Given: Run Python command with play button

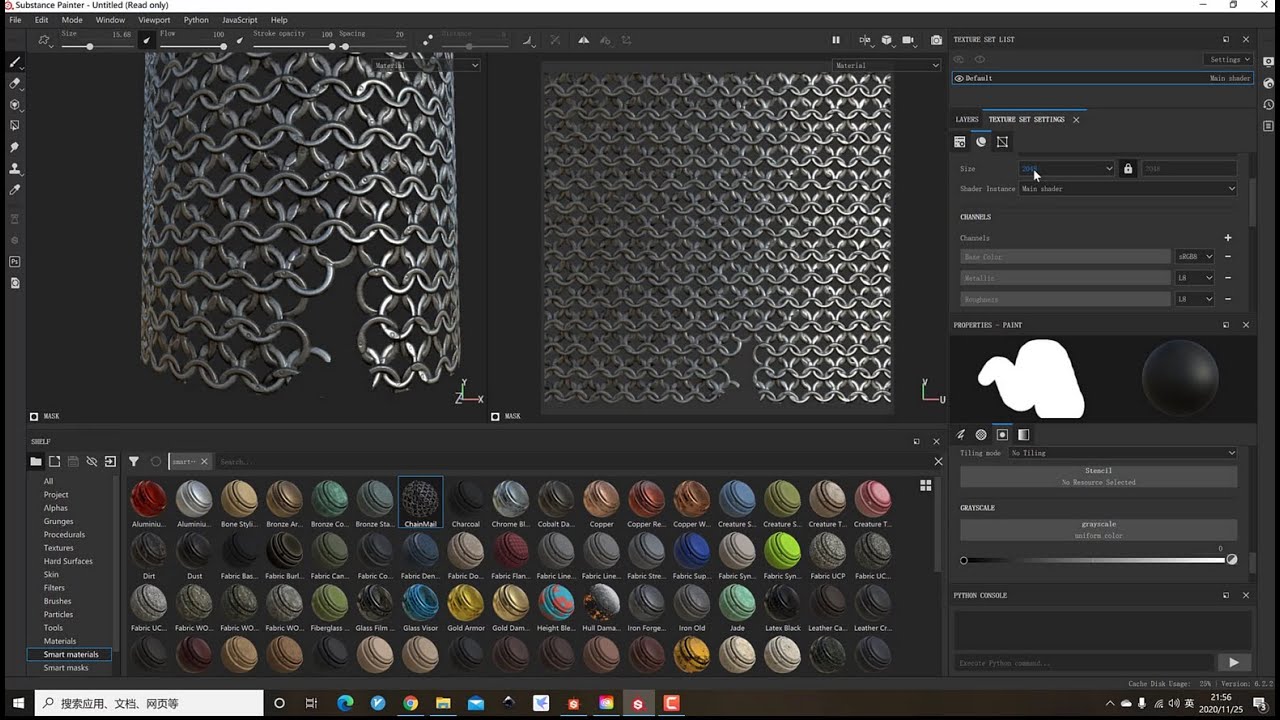Looking at the screenshot, I should [x=1233, y=662].
